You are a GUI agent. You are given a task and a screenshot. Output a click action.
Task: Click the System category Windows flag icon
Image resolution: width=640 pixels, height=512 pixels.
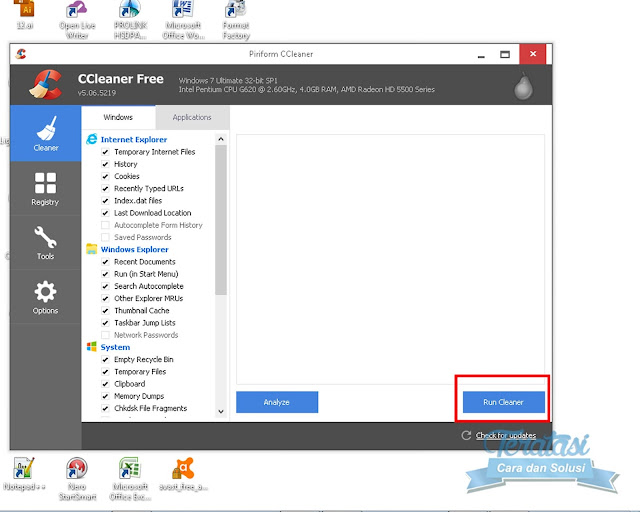[x=92, y=347]
